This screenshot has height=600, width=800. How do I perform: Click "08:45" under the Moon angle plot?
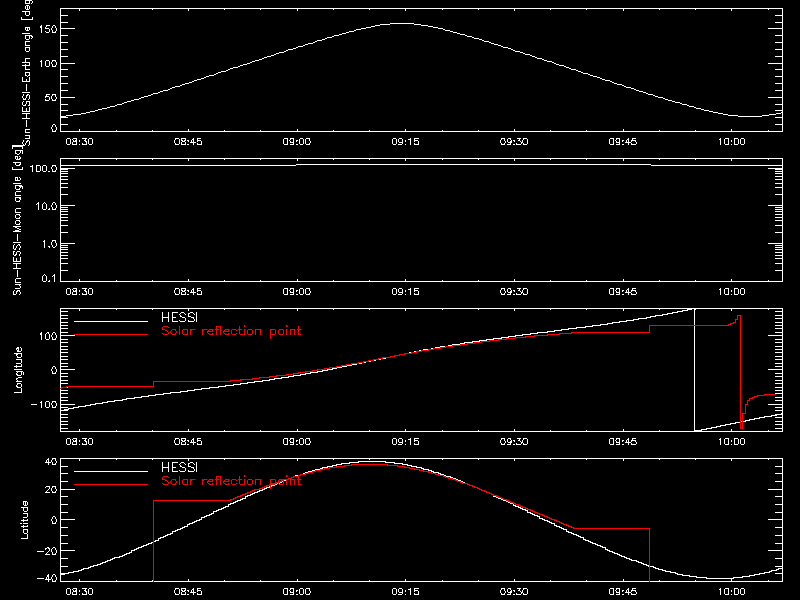(188, 292)
